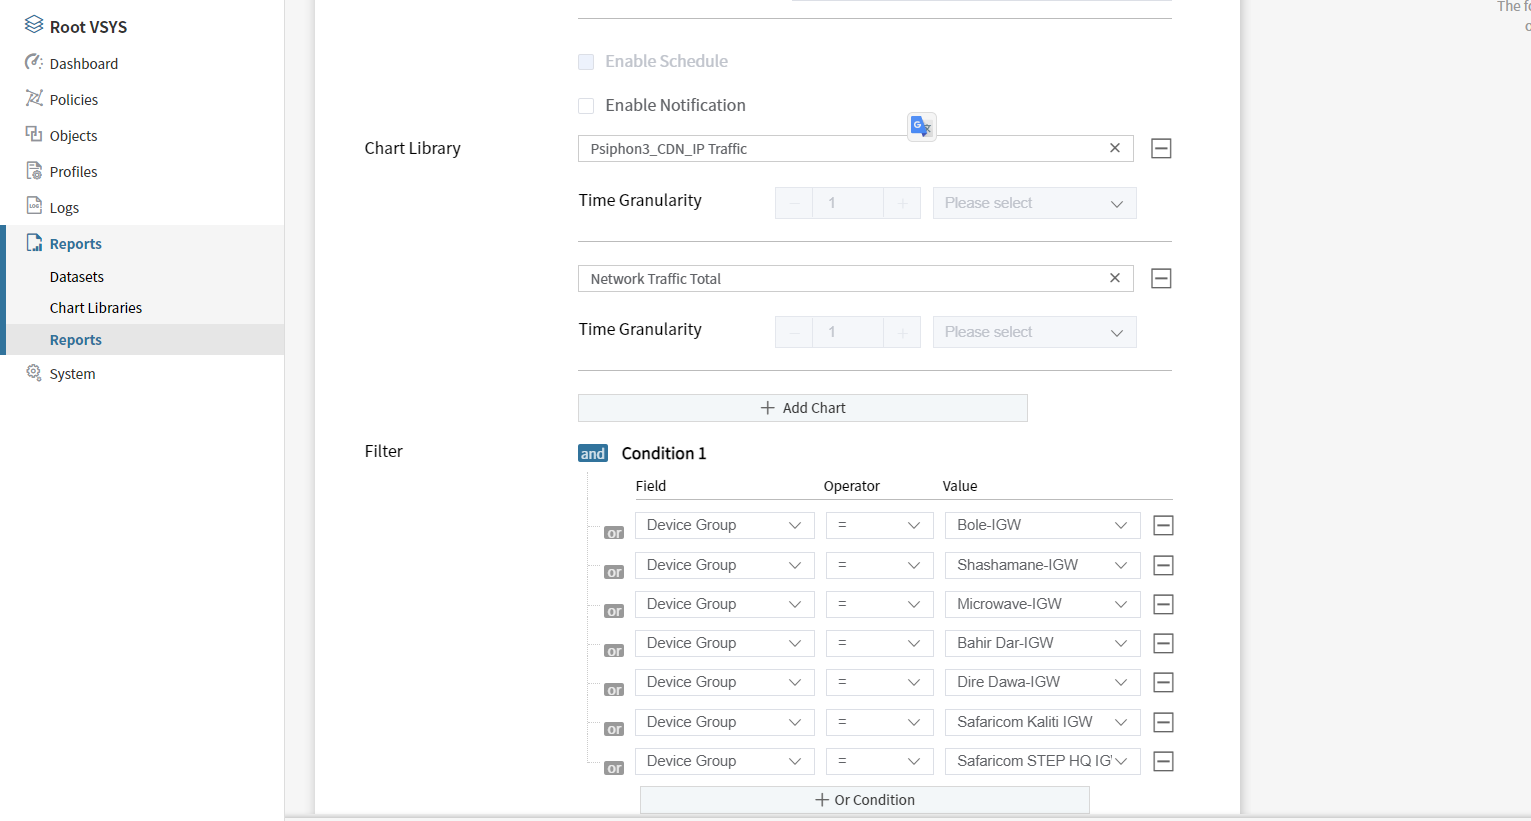Expand the operator dropdown for Bahir Dar-IGW row

click(878, 644)
